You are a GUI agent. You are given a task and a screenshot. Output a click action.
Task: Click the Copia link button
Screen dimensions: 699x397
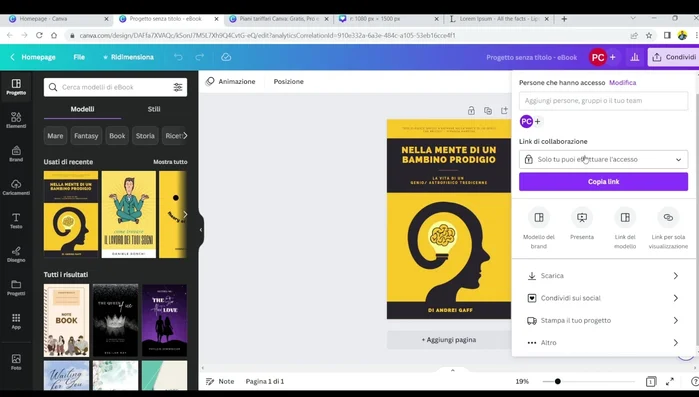603,182
